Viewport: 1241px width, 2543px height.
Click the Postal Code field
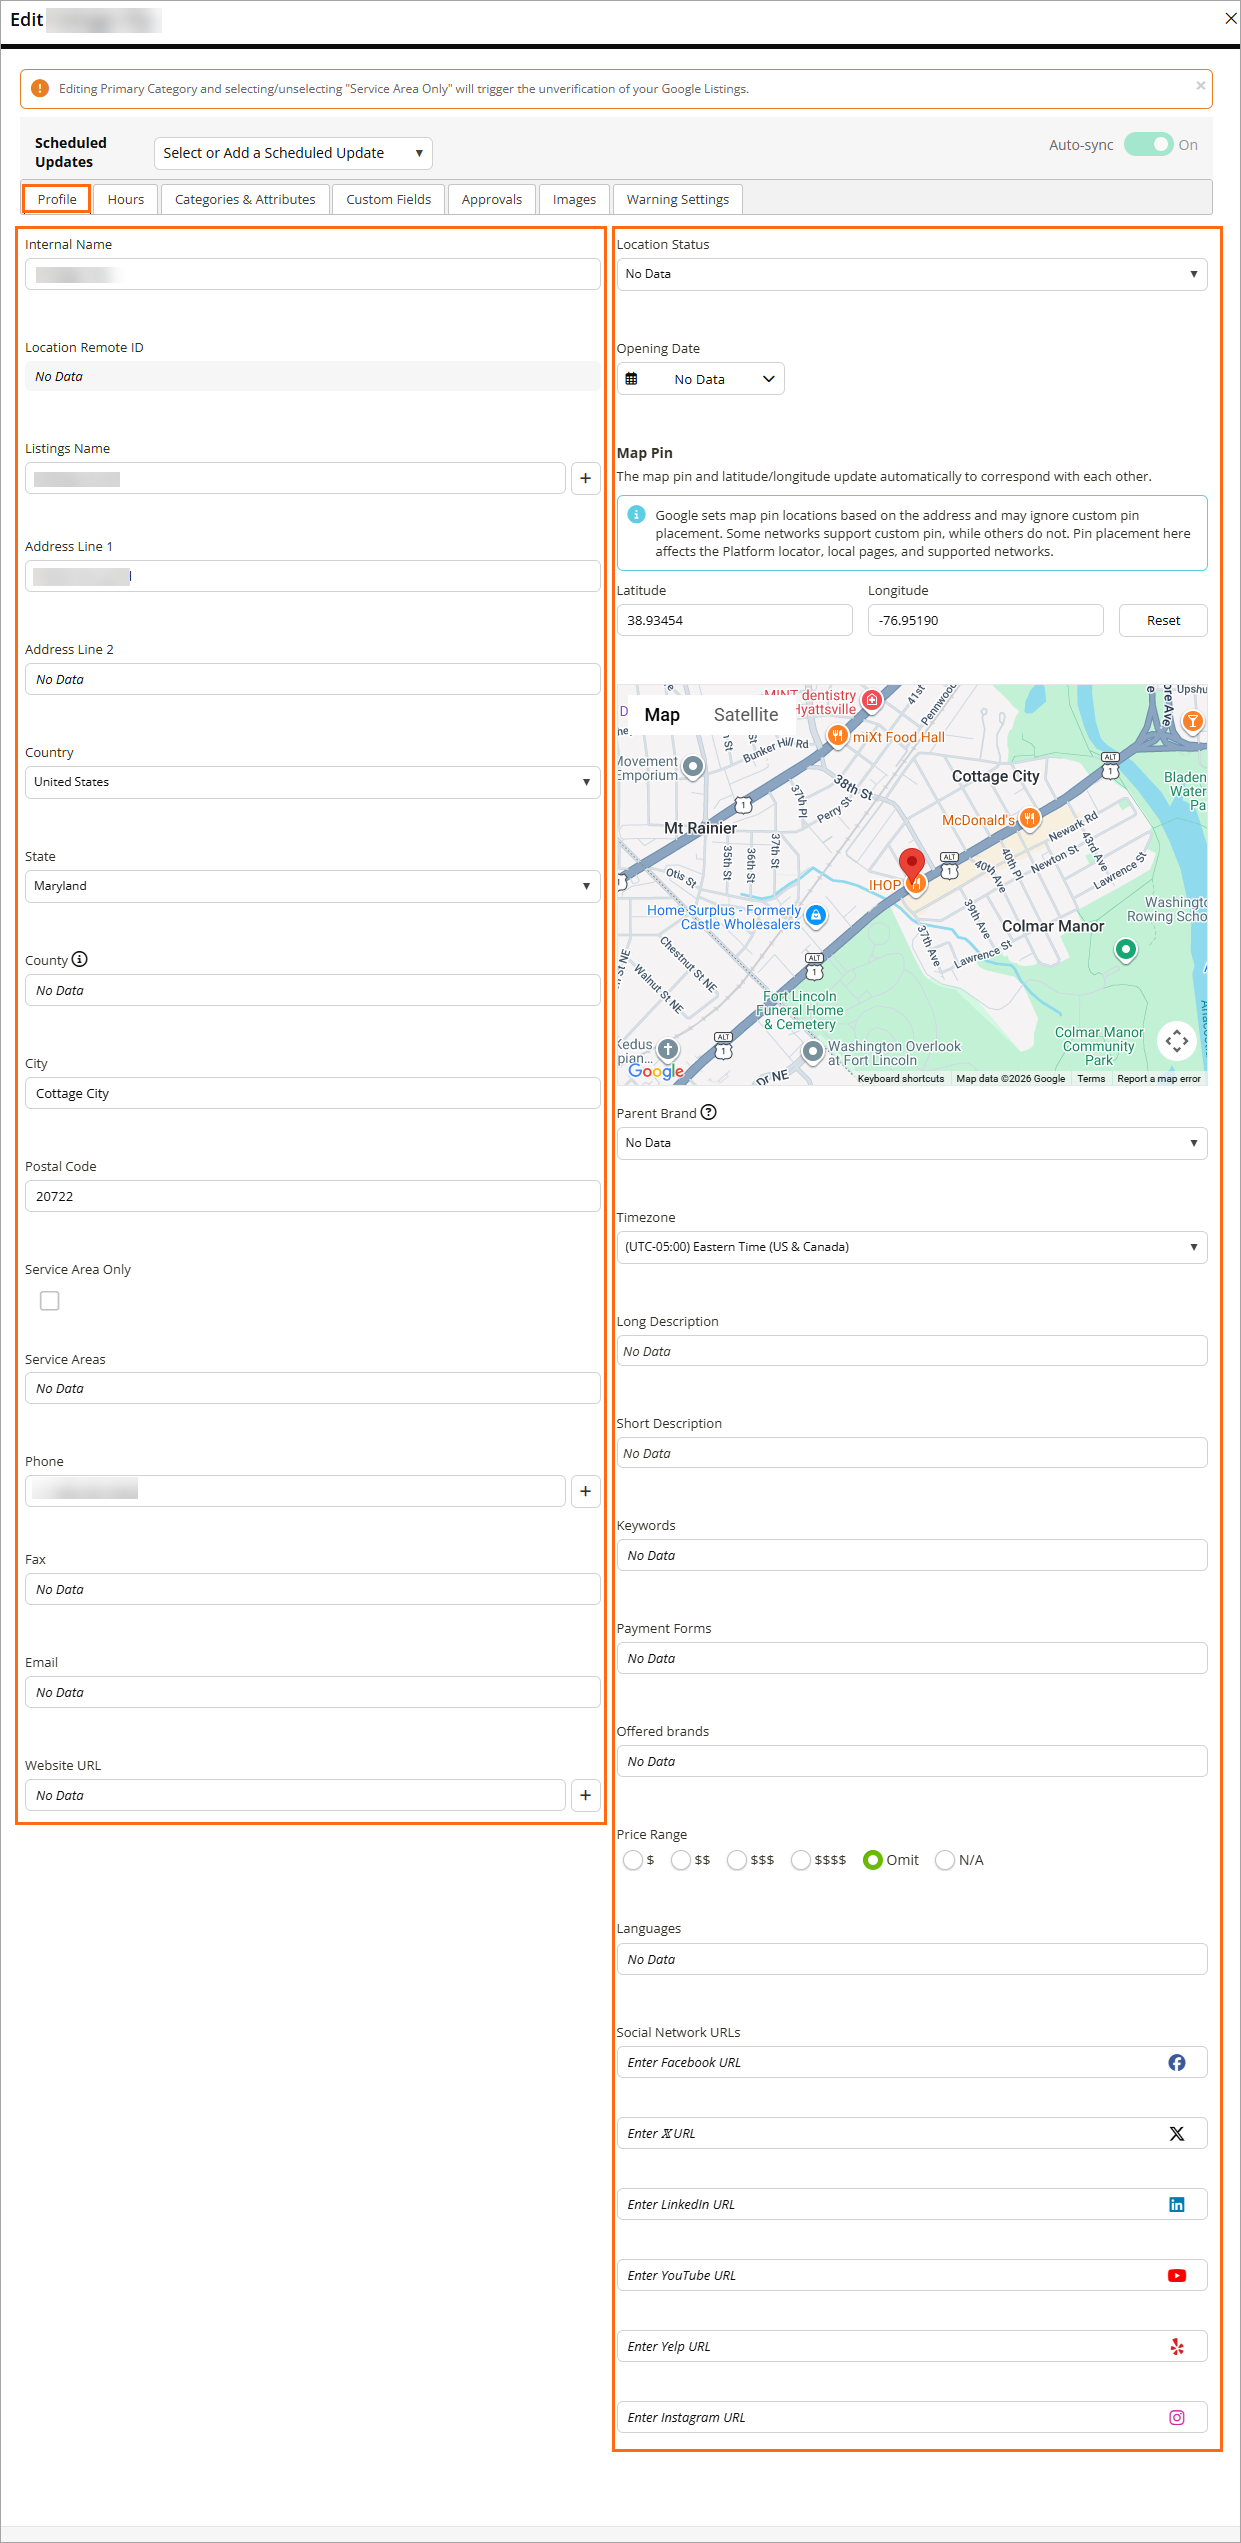(313, 1196)
